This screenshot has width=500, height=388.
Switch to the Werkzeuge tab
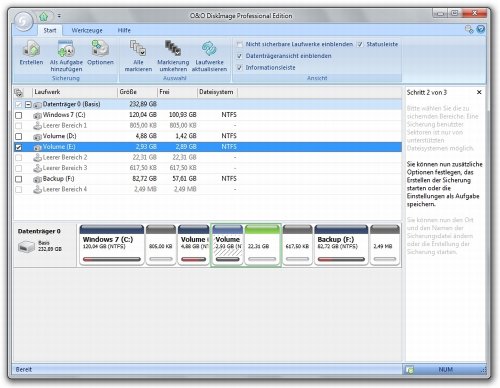point(87,30)
